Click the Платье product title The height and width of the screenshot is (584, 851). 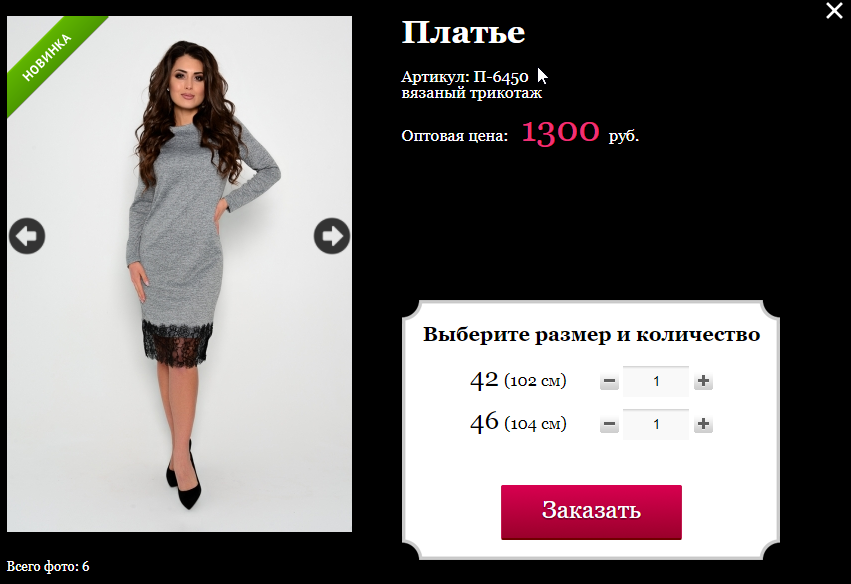463,33
